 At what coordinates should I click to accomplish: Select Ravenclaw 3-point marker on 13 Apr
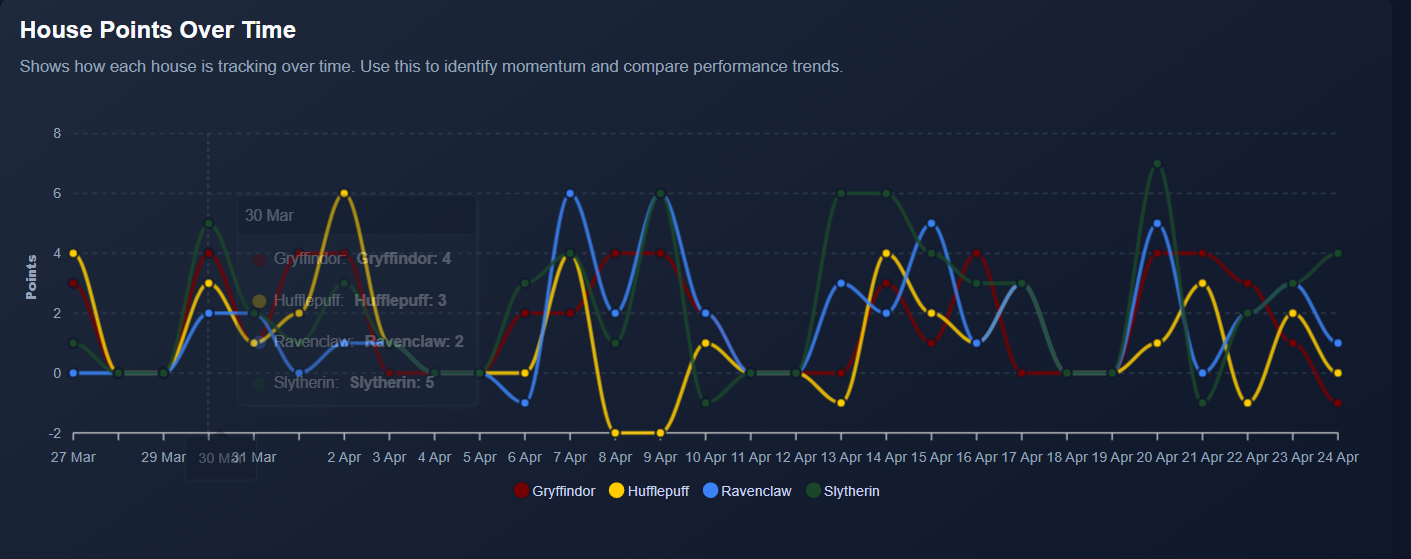[841, 283]
